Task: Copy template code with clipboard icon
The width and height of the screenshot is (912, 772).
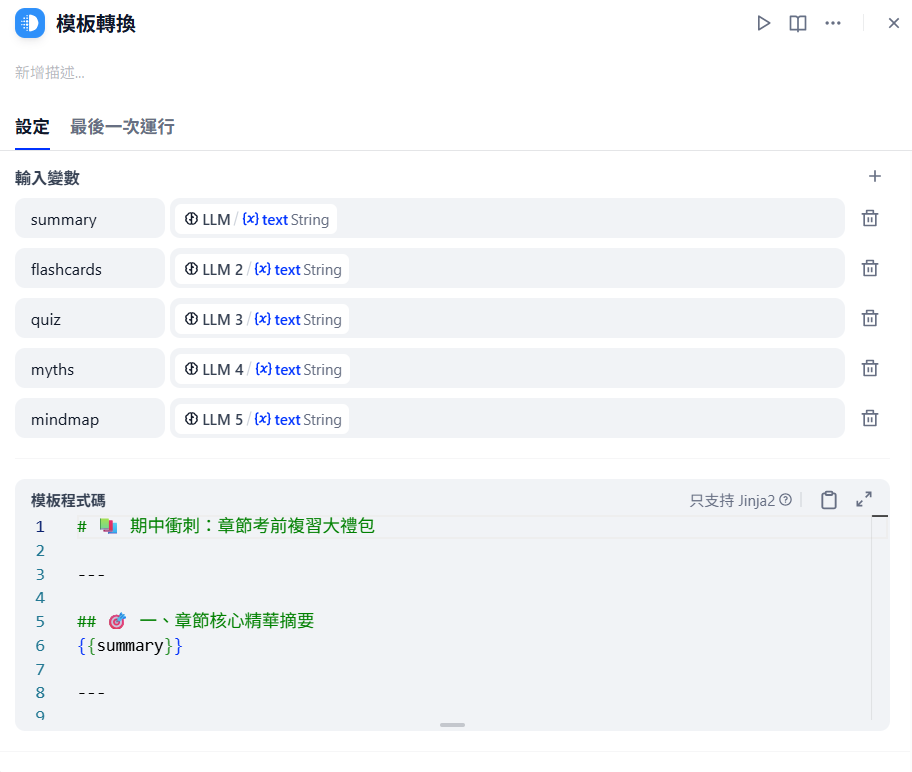Action: [829, 500]
